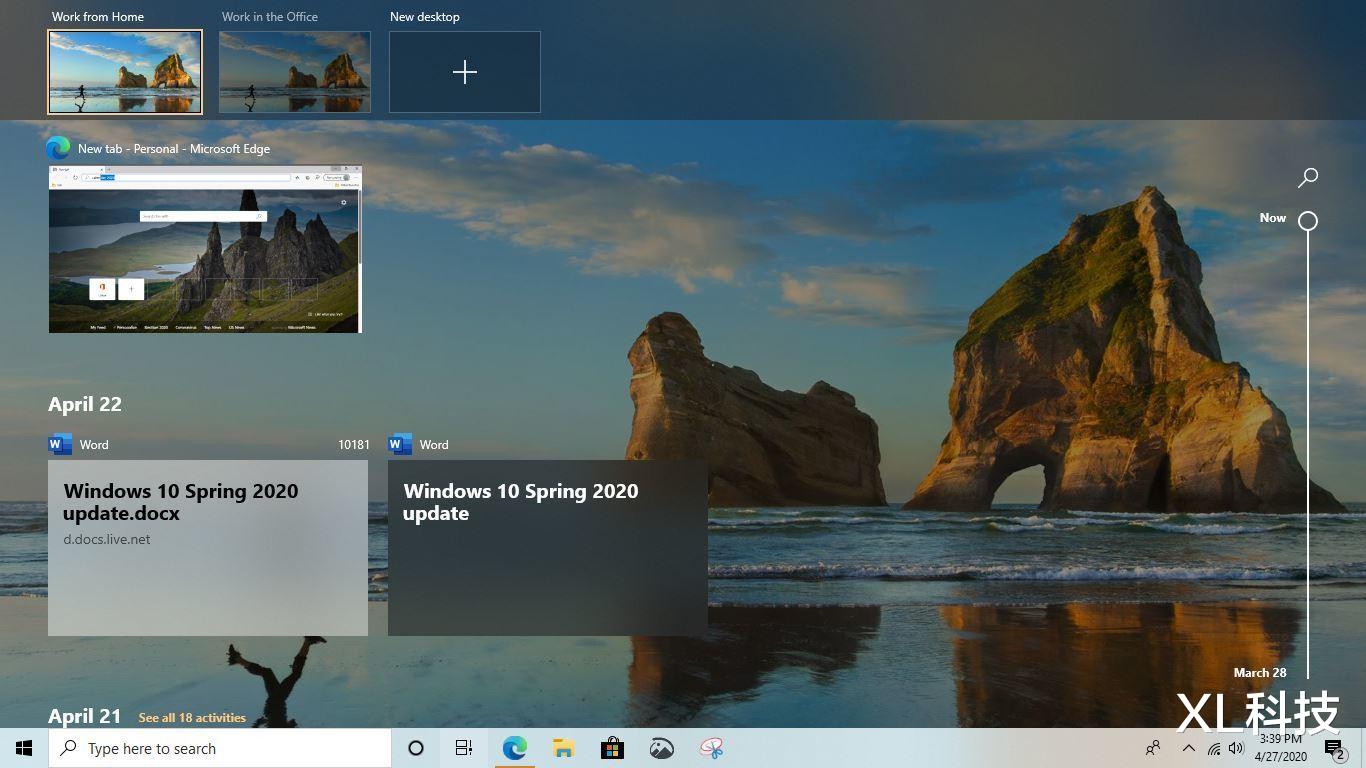Open File Explorer from the taskbar
1366x768 pixels.
click(563, 748)
